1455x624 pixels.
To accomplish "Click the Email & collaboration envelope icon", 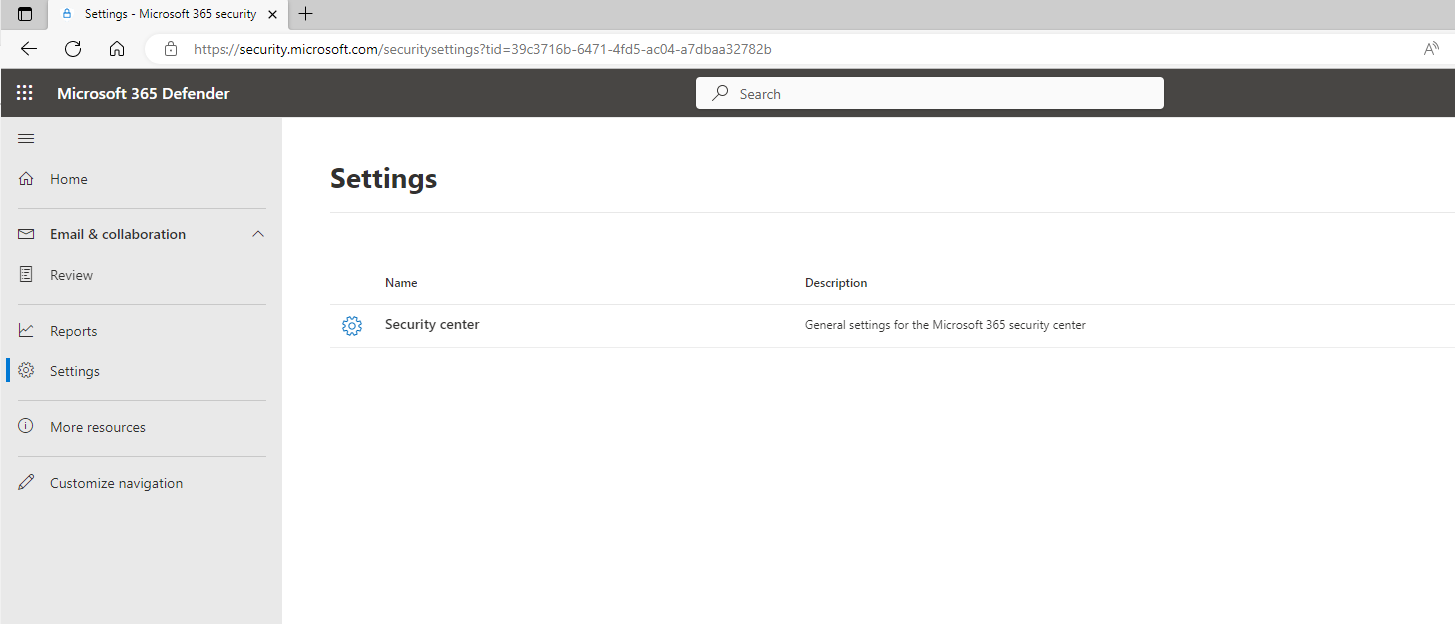I will click(27, 234).
